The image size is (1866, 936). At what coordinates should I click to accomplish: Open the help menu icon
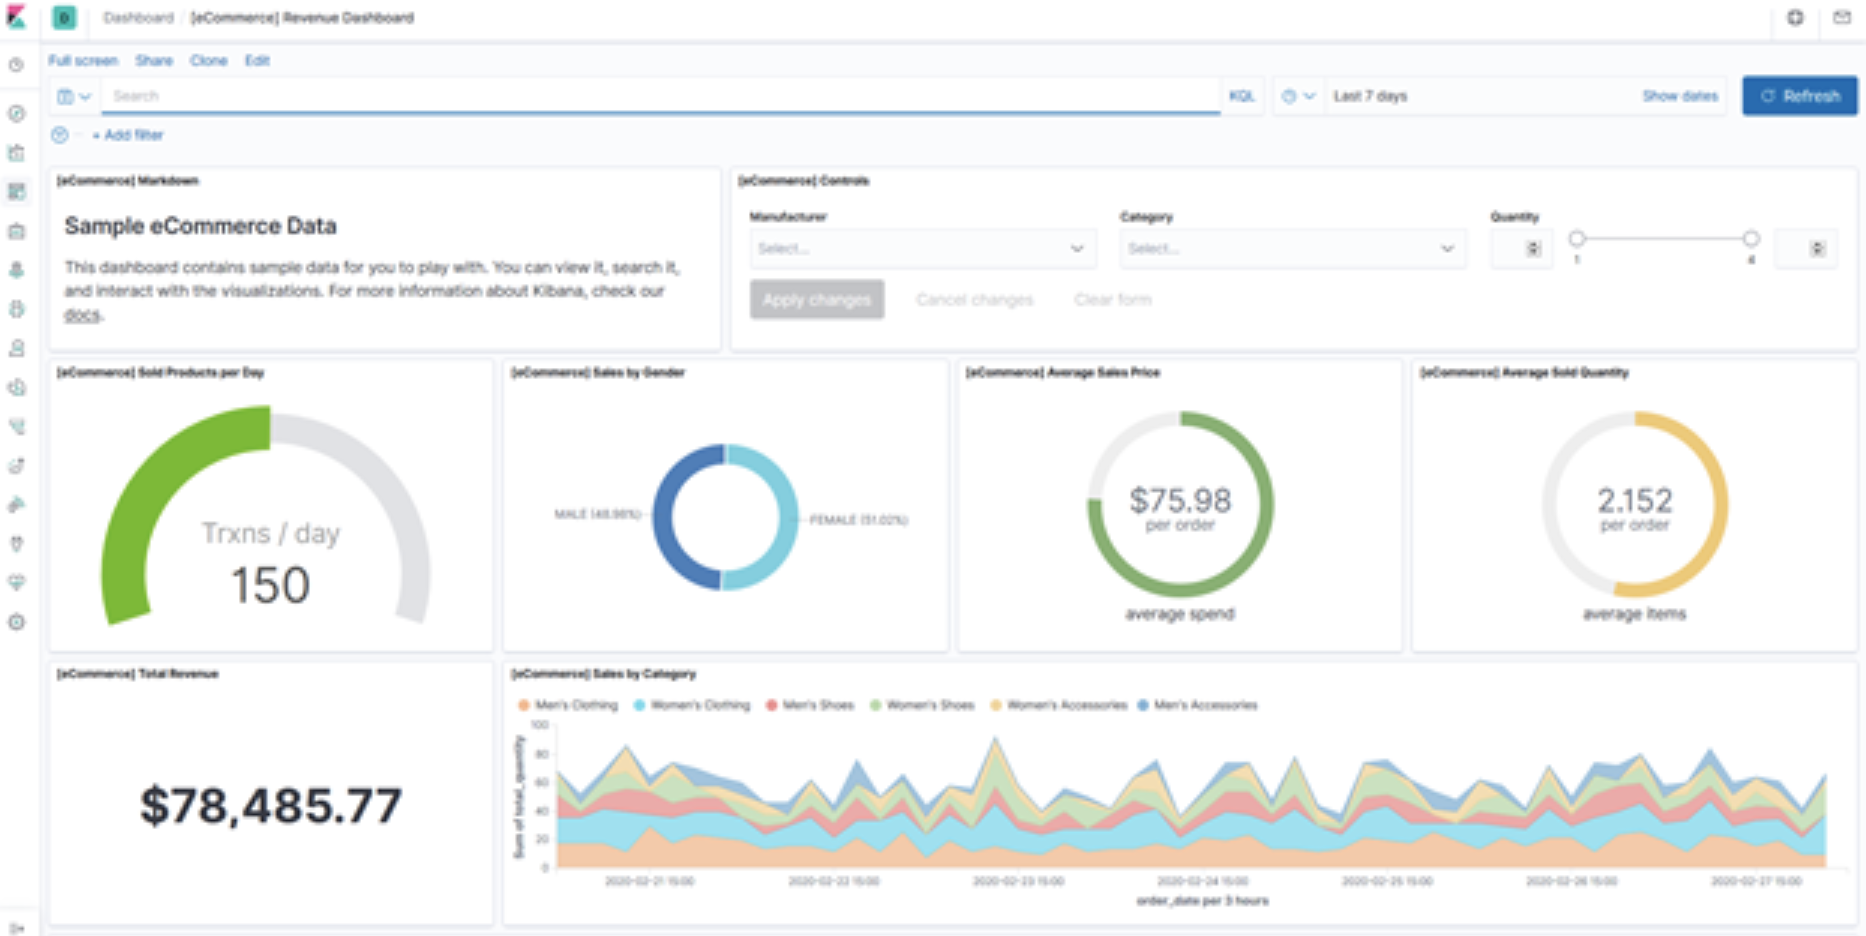coord(1795,18)
